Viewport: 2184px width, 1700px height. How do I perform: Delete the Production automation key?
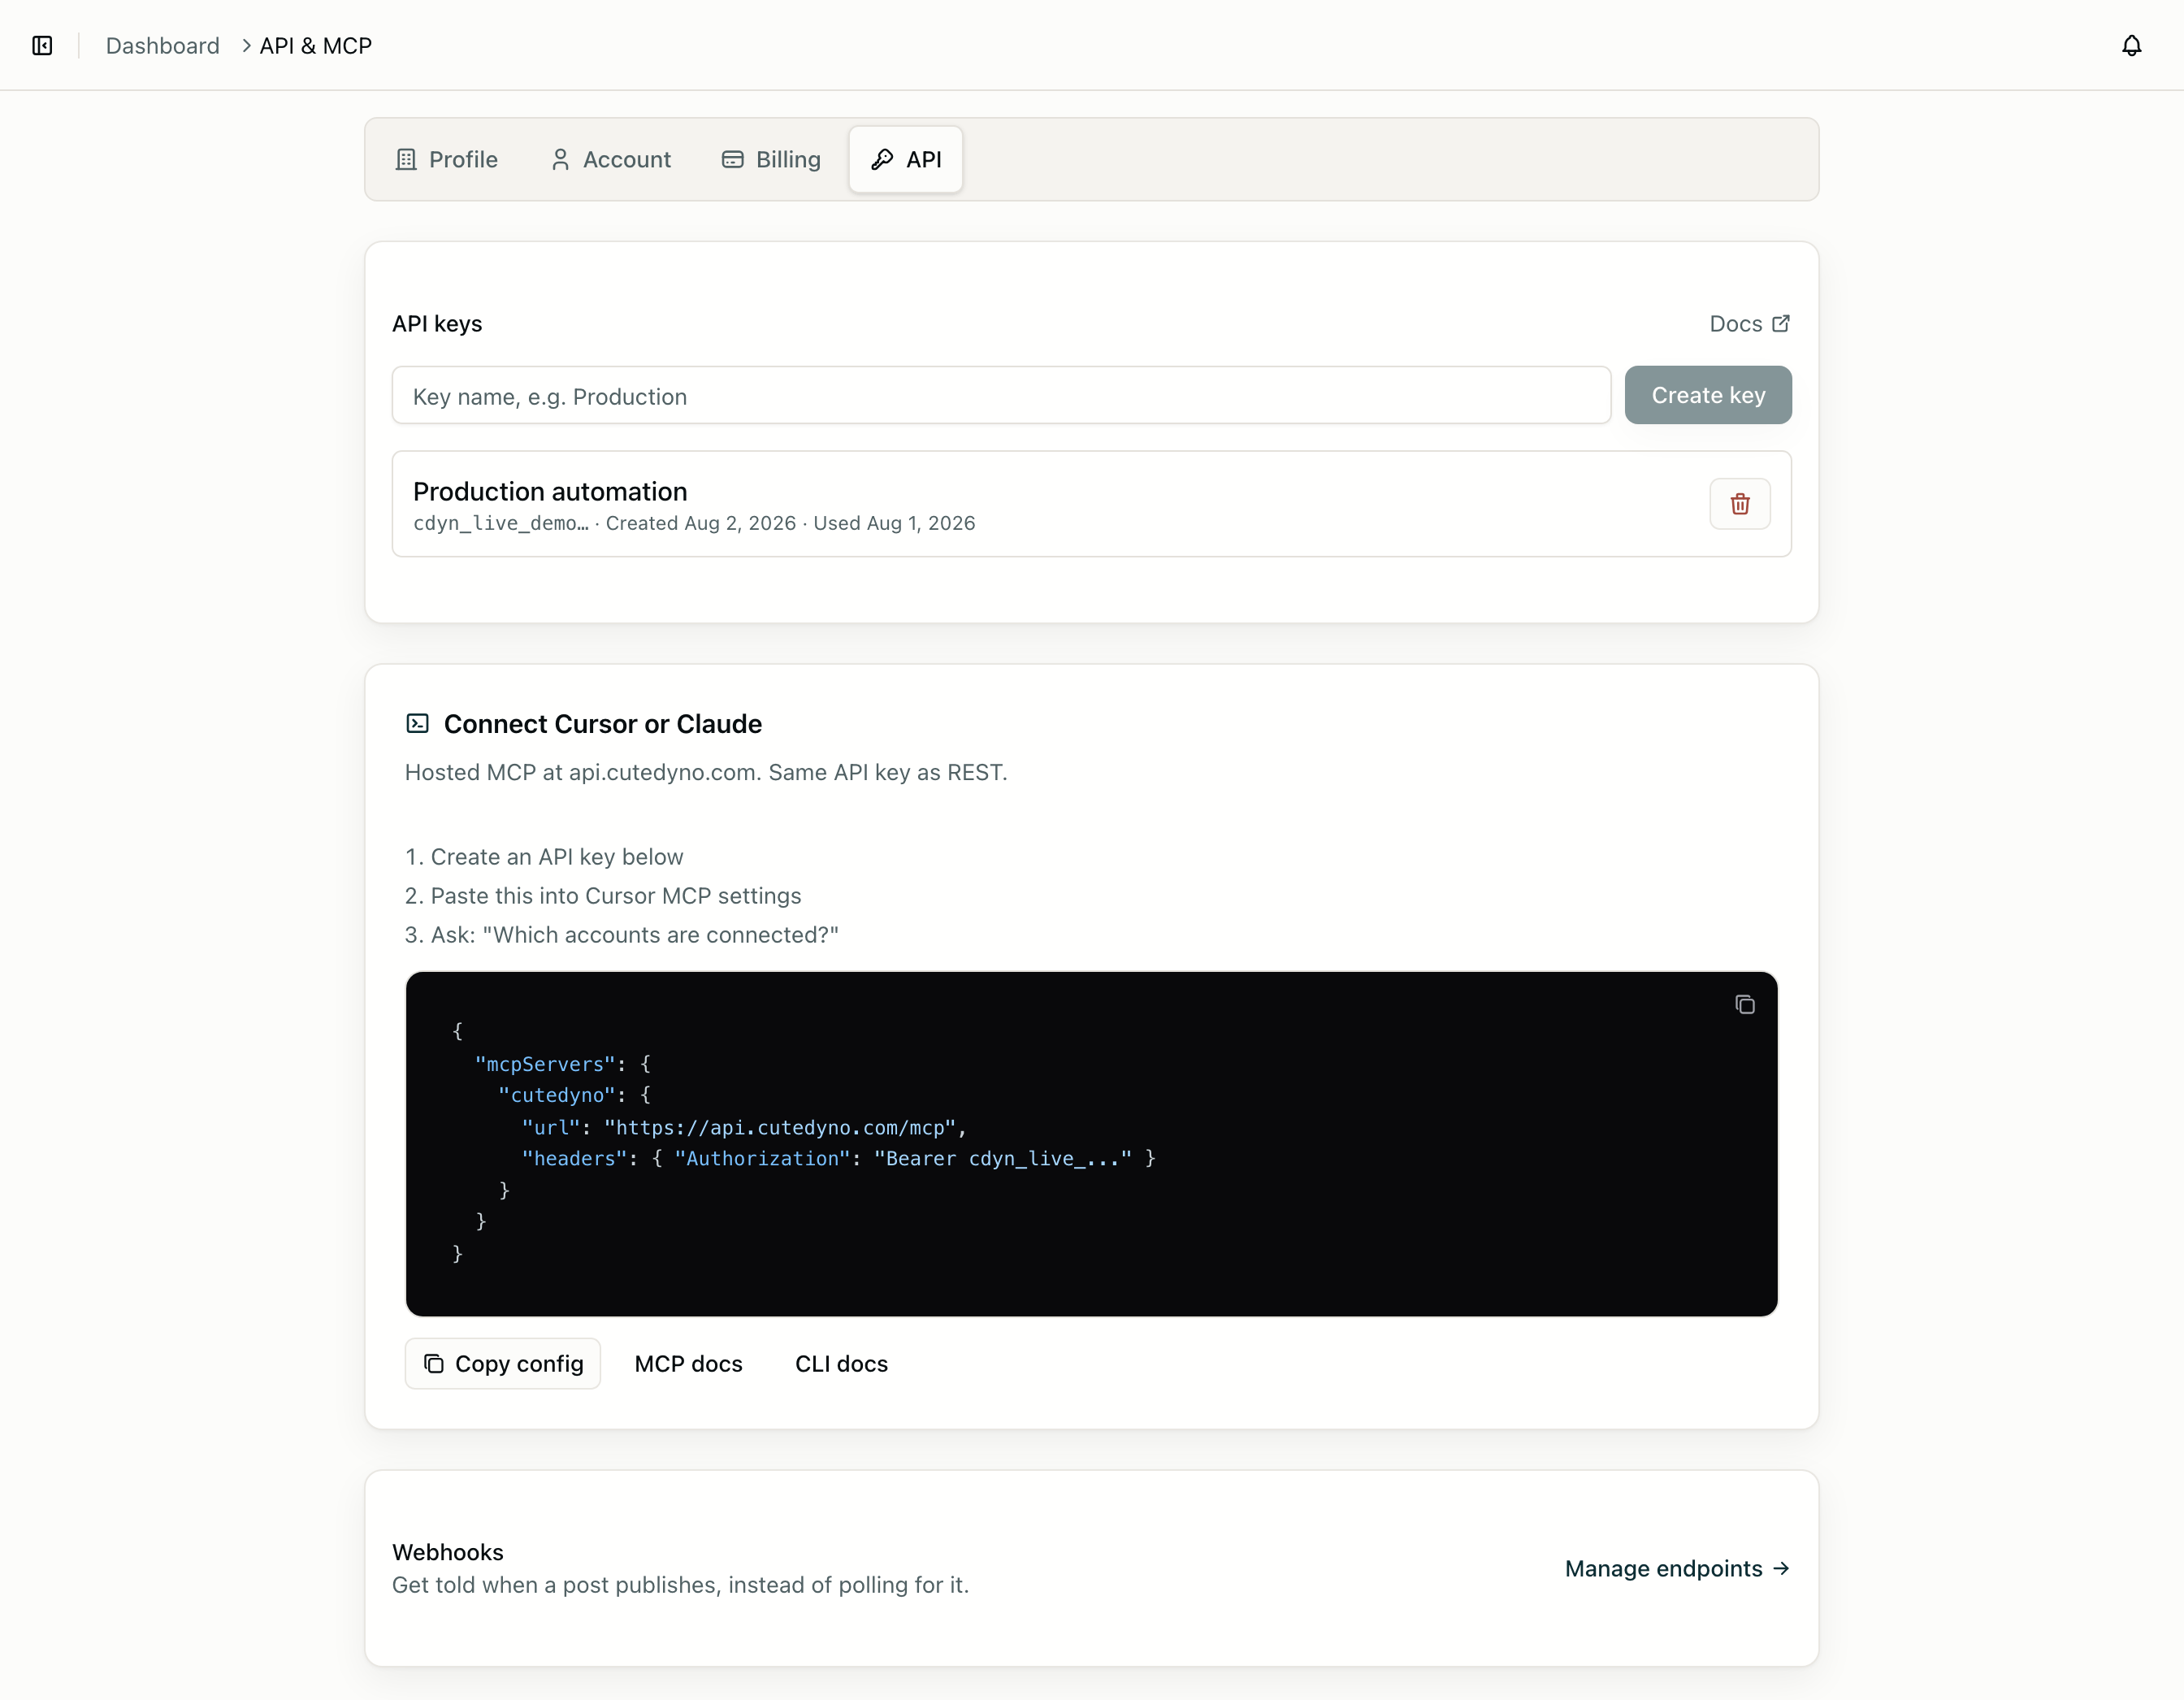(1739, 504)
